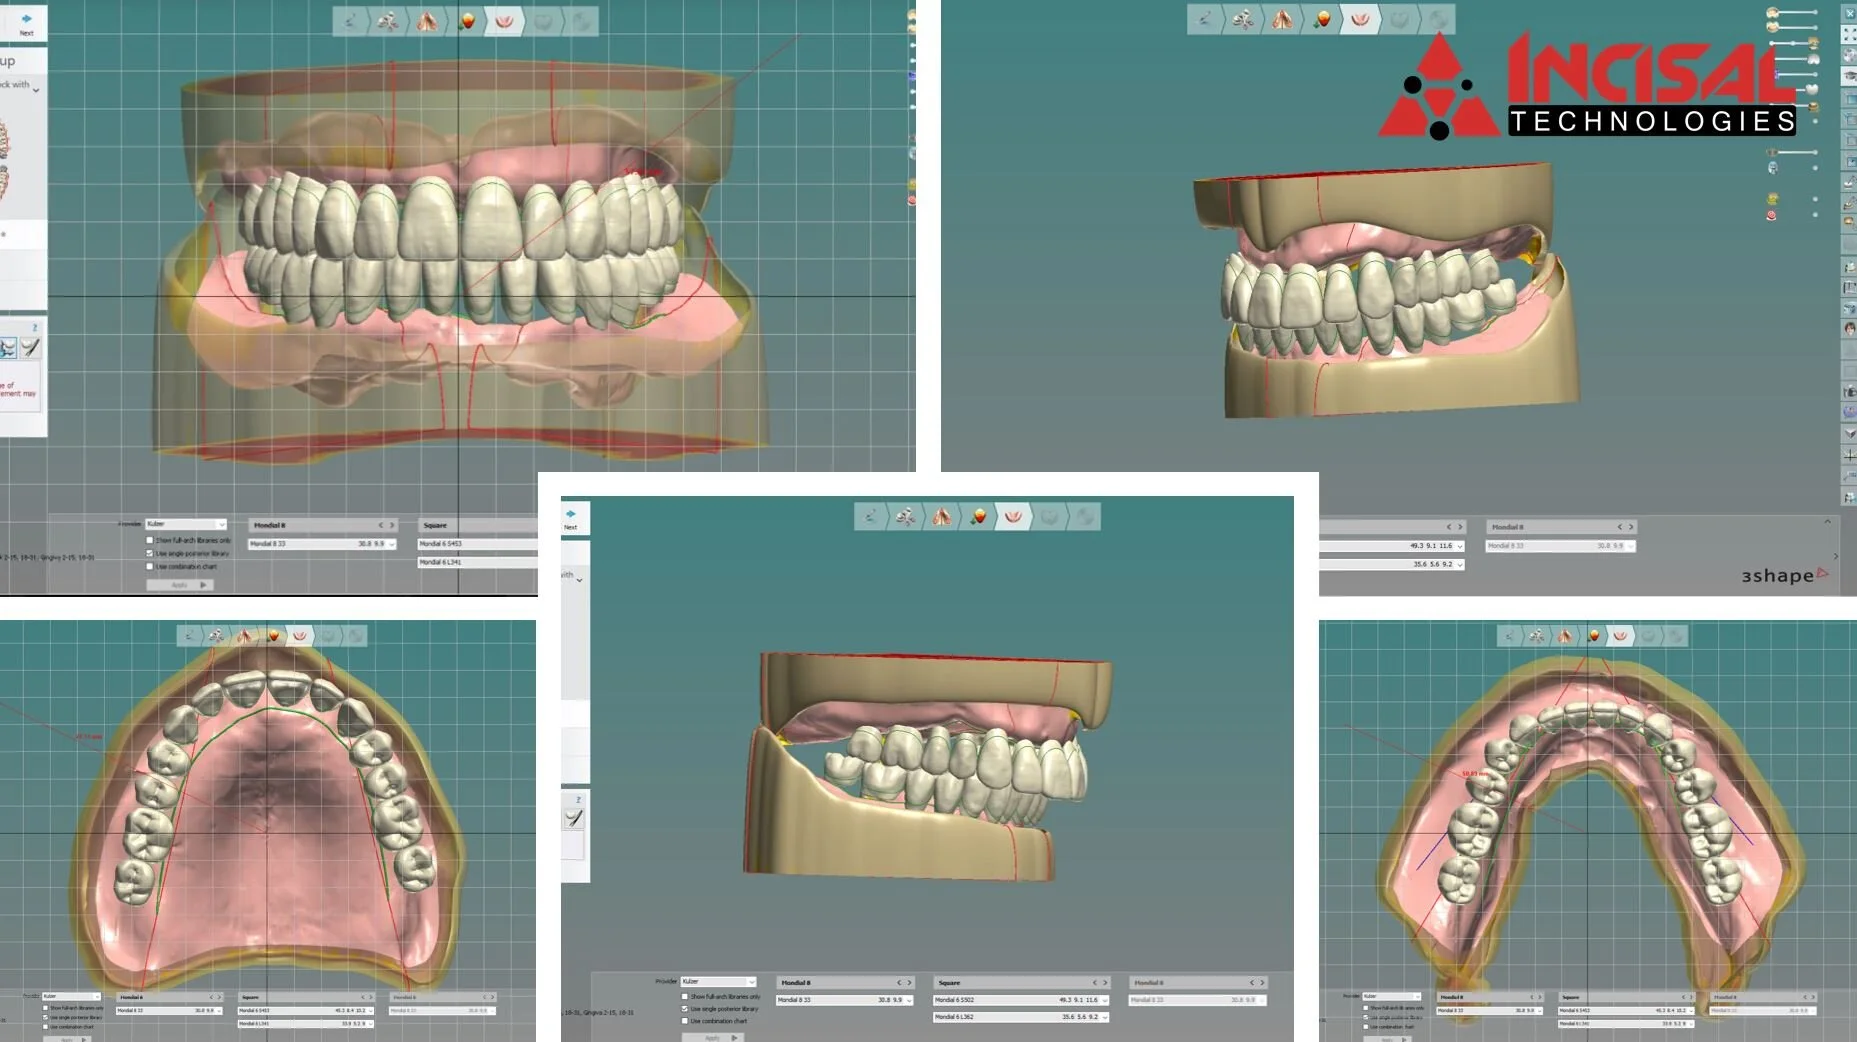Screen dimensions: 1857x1042
Task: Click the jaw anatomy step icon in workflow toolbar
Action: (427, 20)
